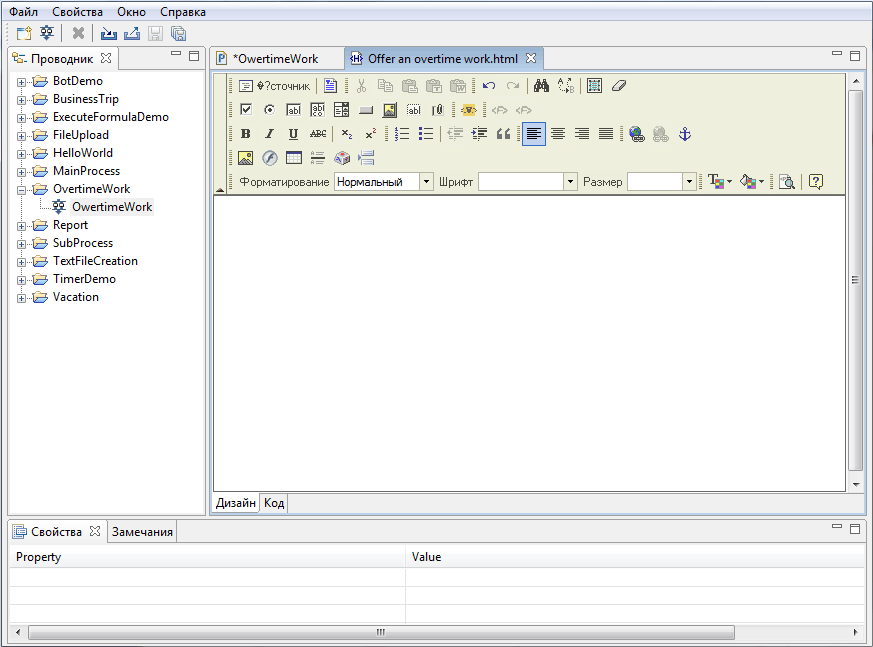The width and height of the screenshot is (873, 647).
Task: Insert a numbered list
Action: 400,133
